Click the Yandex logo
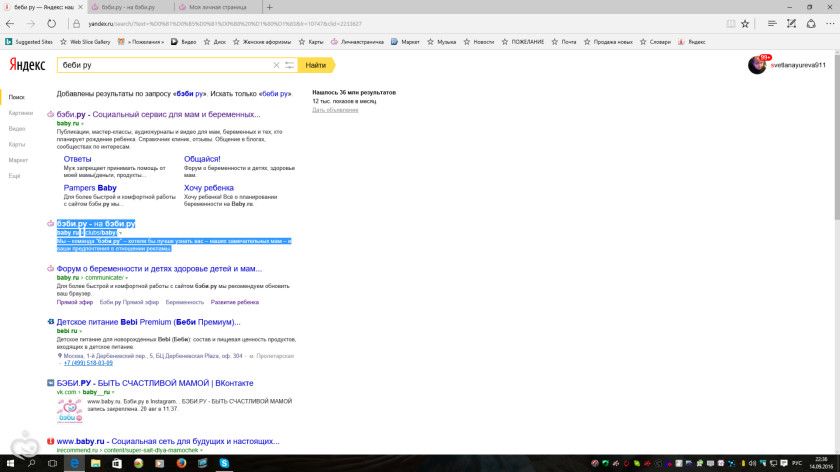The image size is (840, 472). (27, 65)
